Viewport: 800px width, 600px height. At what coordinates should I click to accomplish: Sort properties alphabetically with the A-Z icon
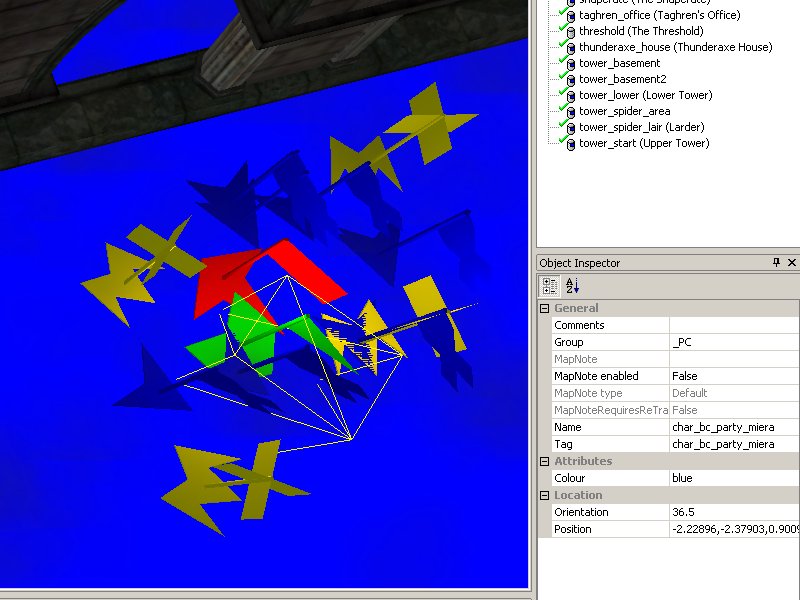[572, 285]
